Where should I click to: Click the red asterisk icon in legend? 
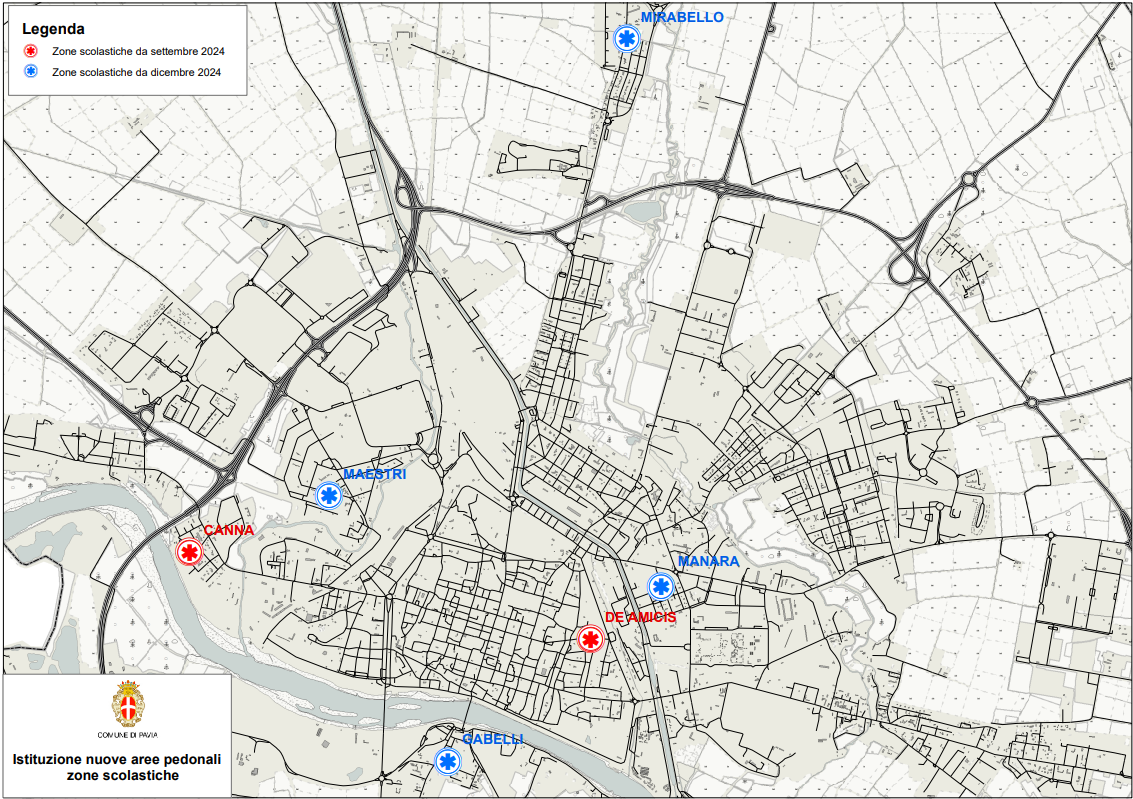[32, 52]
